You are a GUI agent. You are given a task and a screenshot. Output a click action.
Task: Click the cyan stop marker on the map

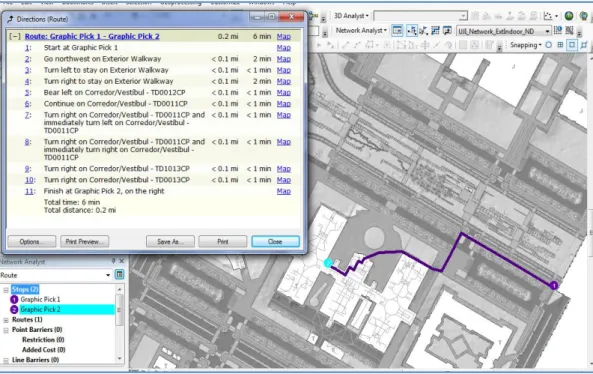tap(328, 262)
